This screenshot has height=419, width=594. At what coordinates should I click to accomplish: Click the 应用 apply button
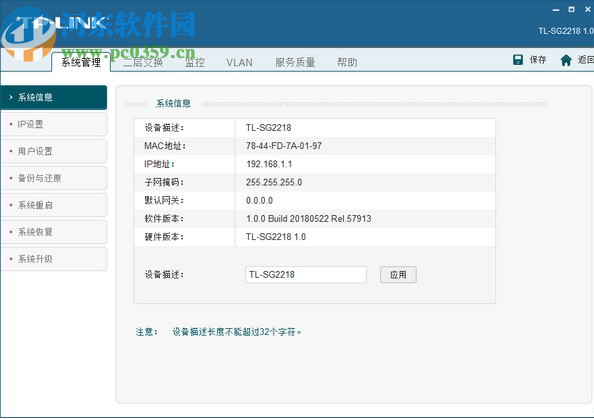tap(398, 275)
